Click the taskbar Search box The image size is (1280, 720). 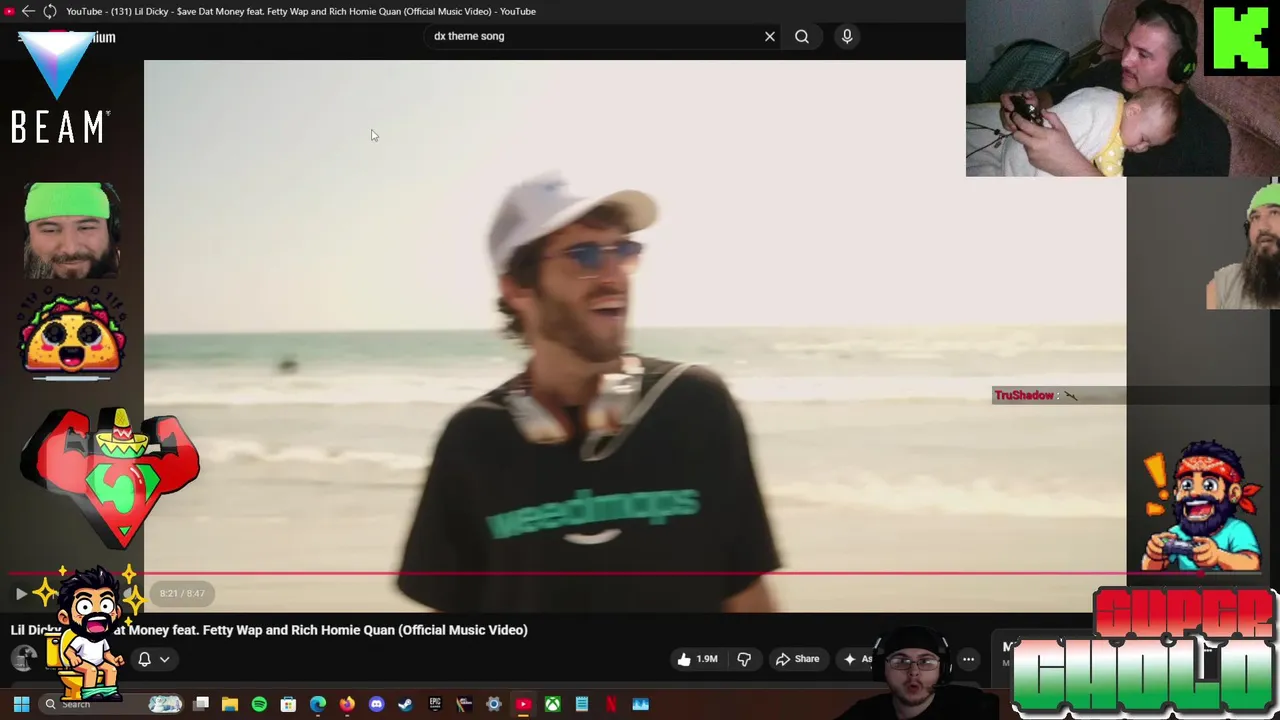tap(112, 705)
